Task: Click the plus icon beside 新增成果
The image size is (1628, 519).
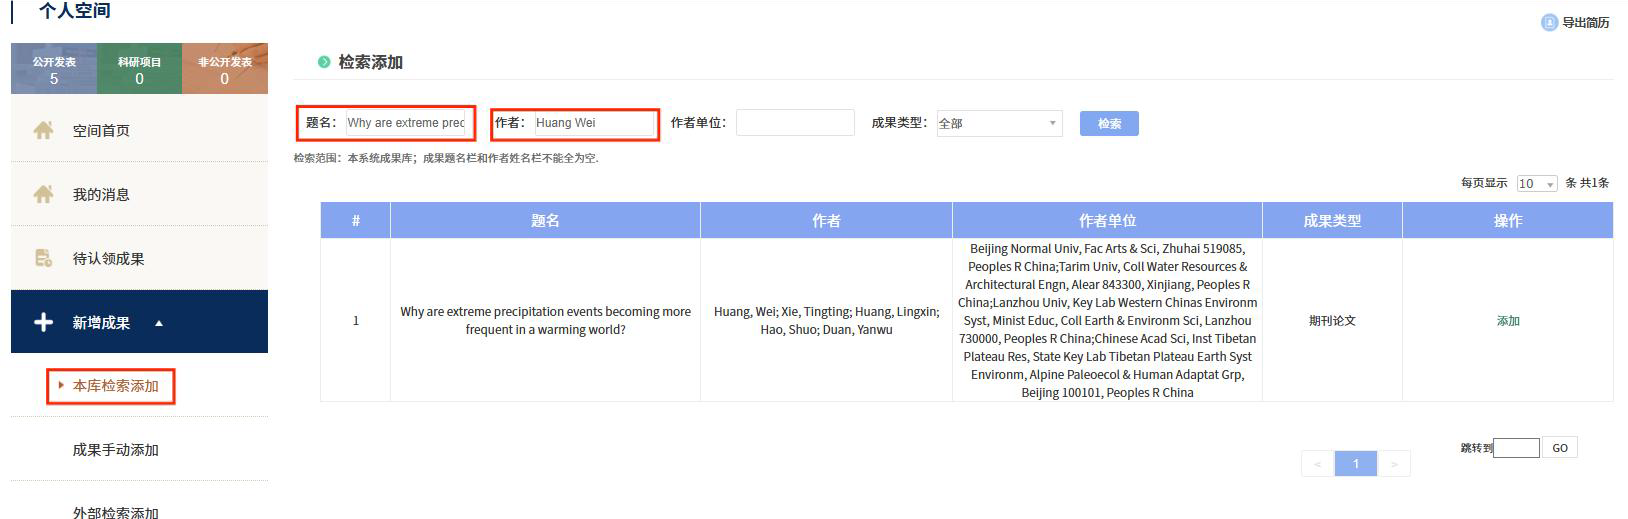Action: click(43, 322)
